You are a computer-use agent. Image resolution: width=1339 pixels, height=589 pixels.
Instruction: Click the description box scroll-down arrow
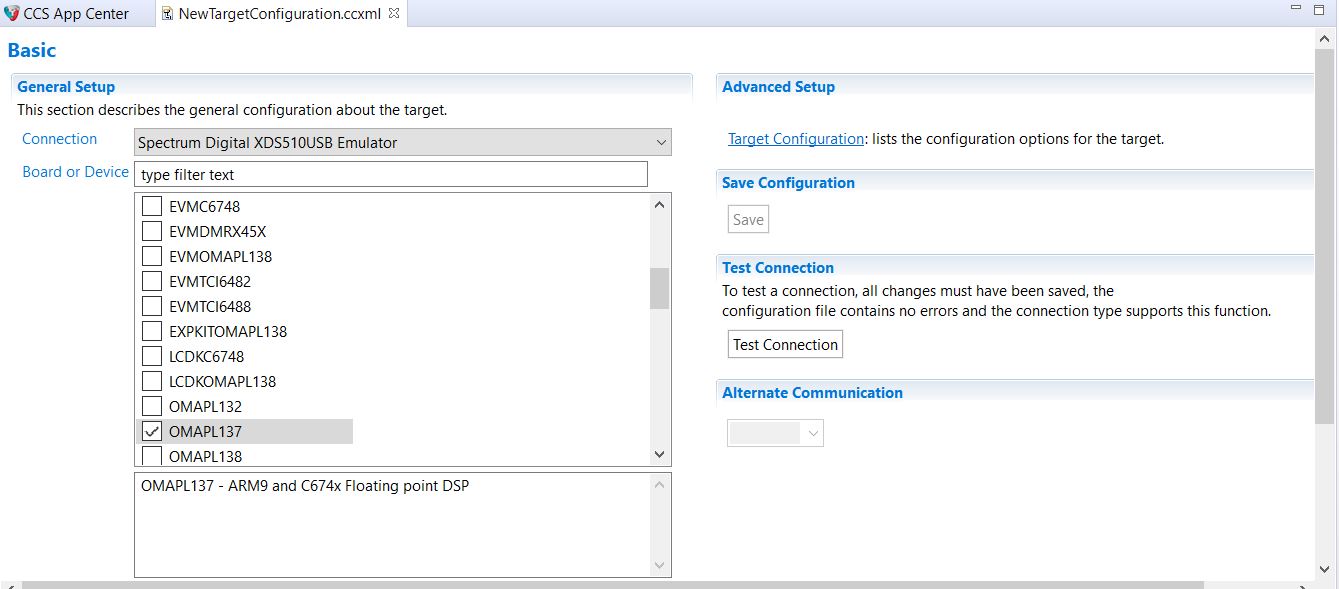659,566
